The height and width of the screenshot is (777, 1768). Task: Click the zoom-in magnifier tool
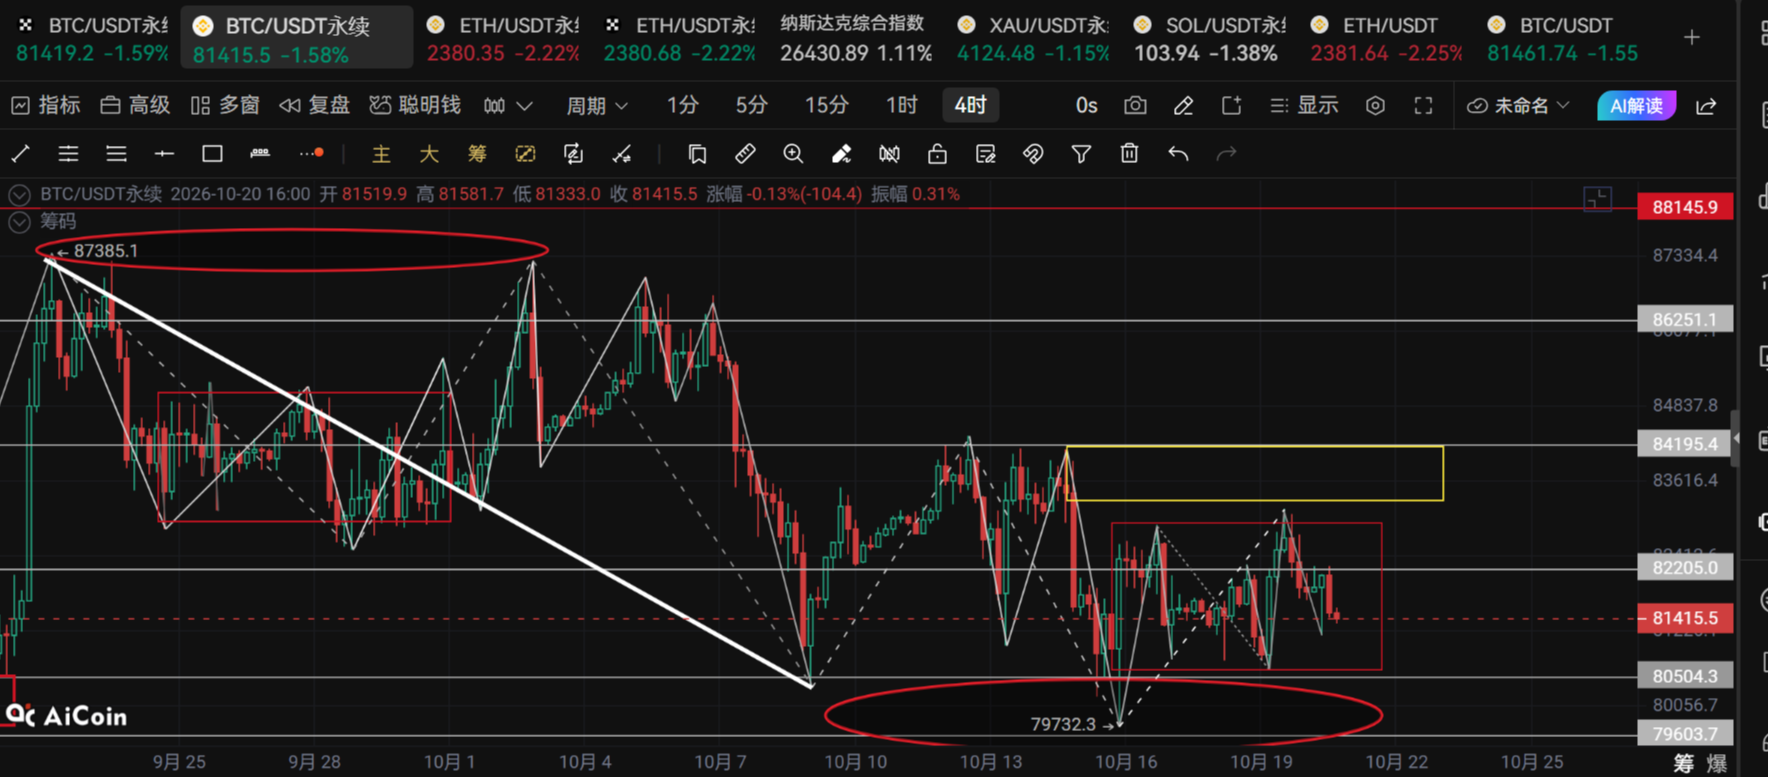coord(793,154)
